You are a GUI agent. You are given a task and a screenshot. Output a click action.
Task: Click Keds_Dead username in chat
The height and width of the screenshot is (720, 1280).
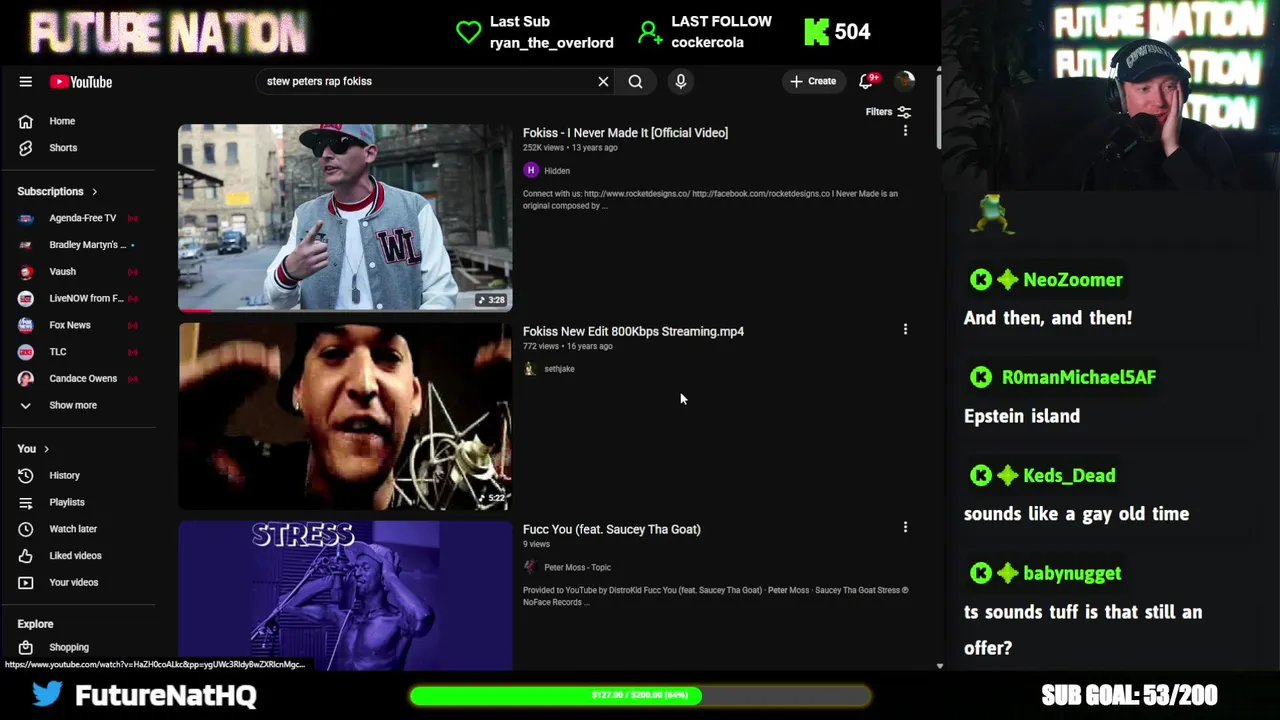(x=1069, y=476)
